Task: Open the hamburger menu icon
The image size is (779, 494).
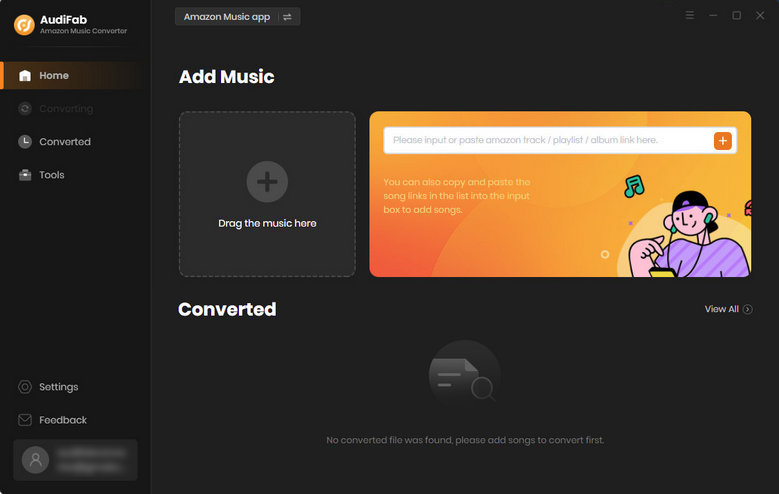Action: click(690, 15)
